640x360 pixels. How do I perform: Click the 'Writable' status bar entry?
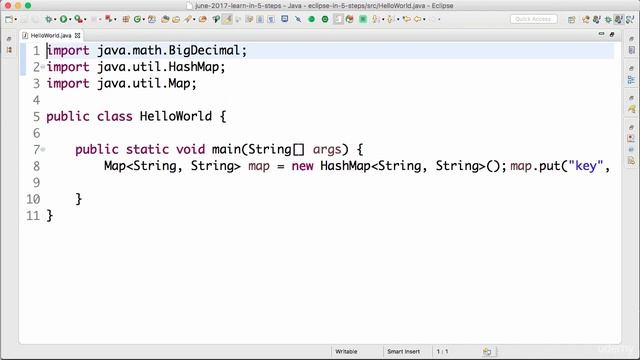(346, 351)
